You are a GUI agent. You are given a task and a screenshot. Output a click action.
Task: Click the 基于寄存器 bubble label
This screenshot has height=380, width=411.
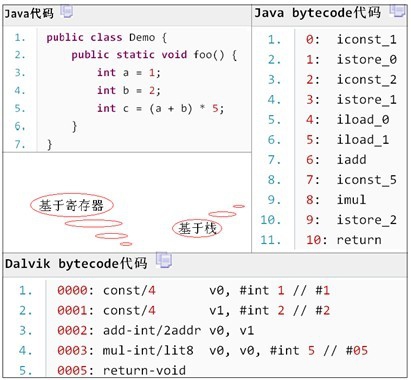71,205
